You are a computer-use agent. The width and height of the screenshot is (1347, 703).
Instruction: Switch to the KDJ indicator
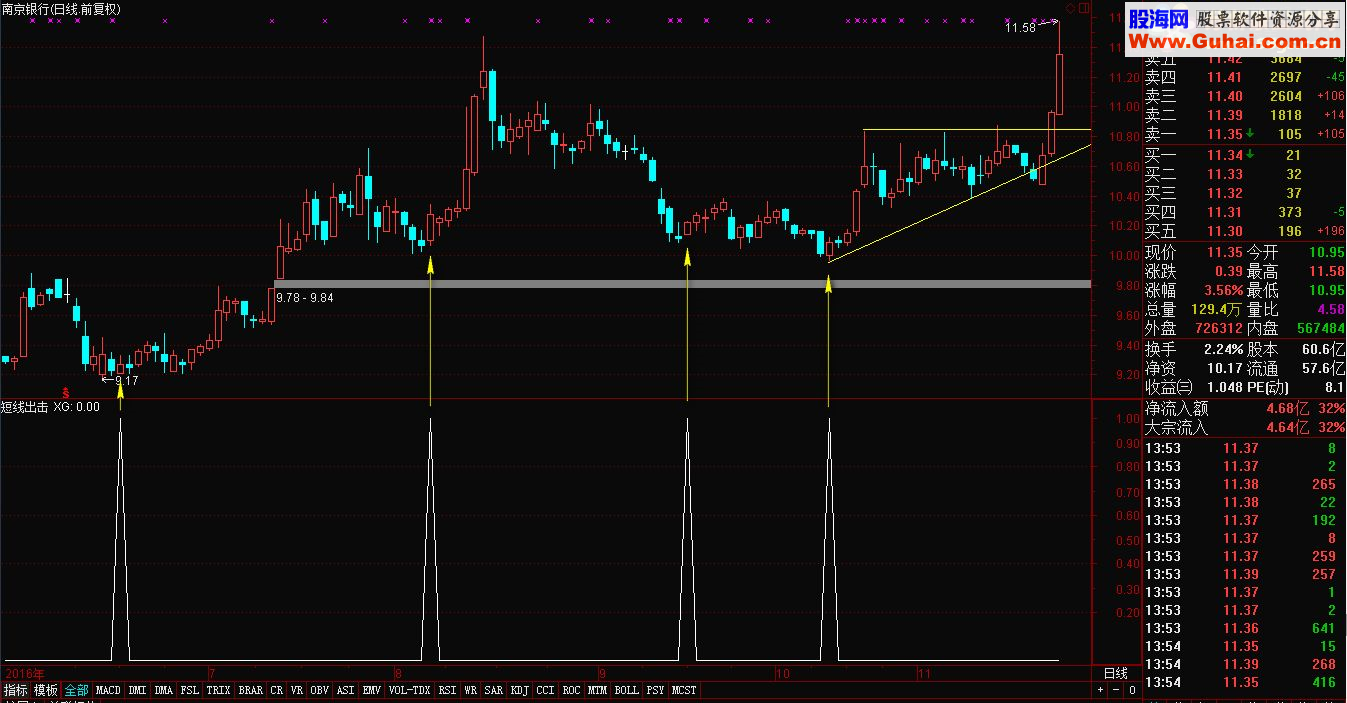pos(520,690)
